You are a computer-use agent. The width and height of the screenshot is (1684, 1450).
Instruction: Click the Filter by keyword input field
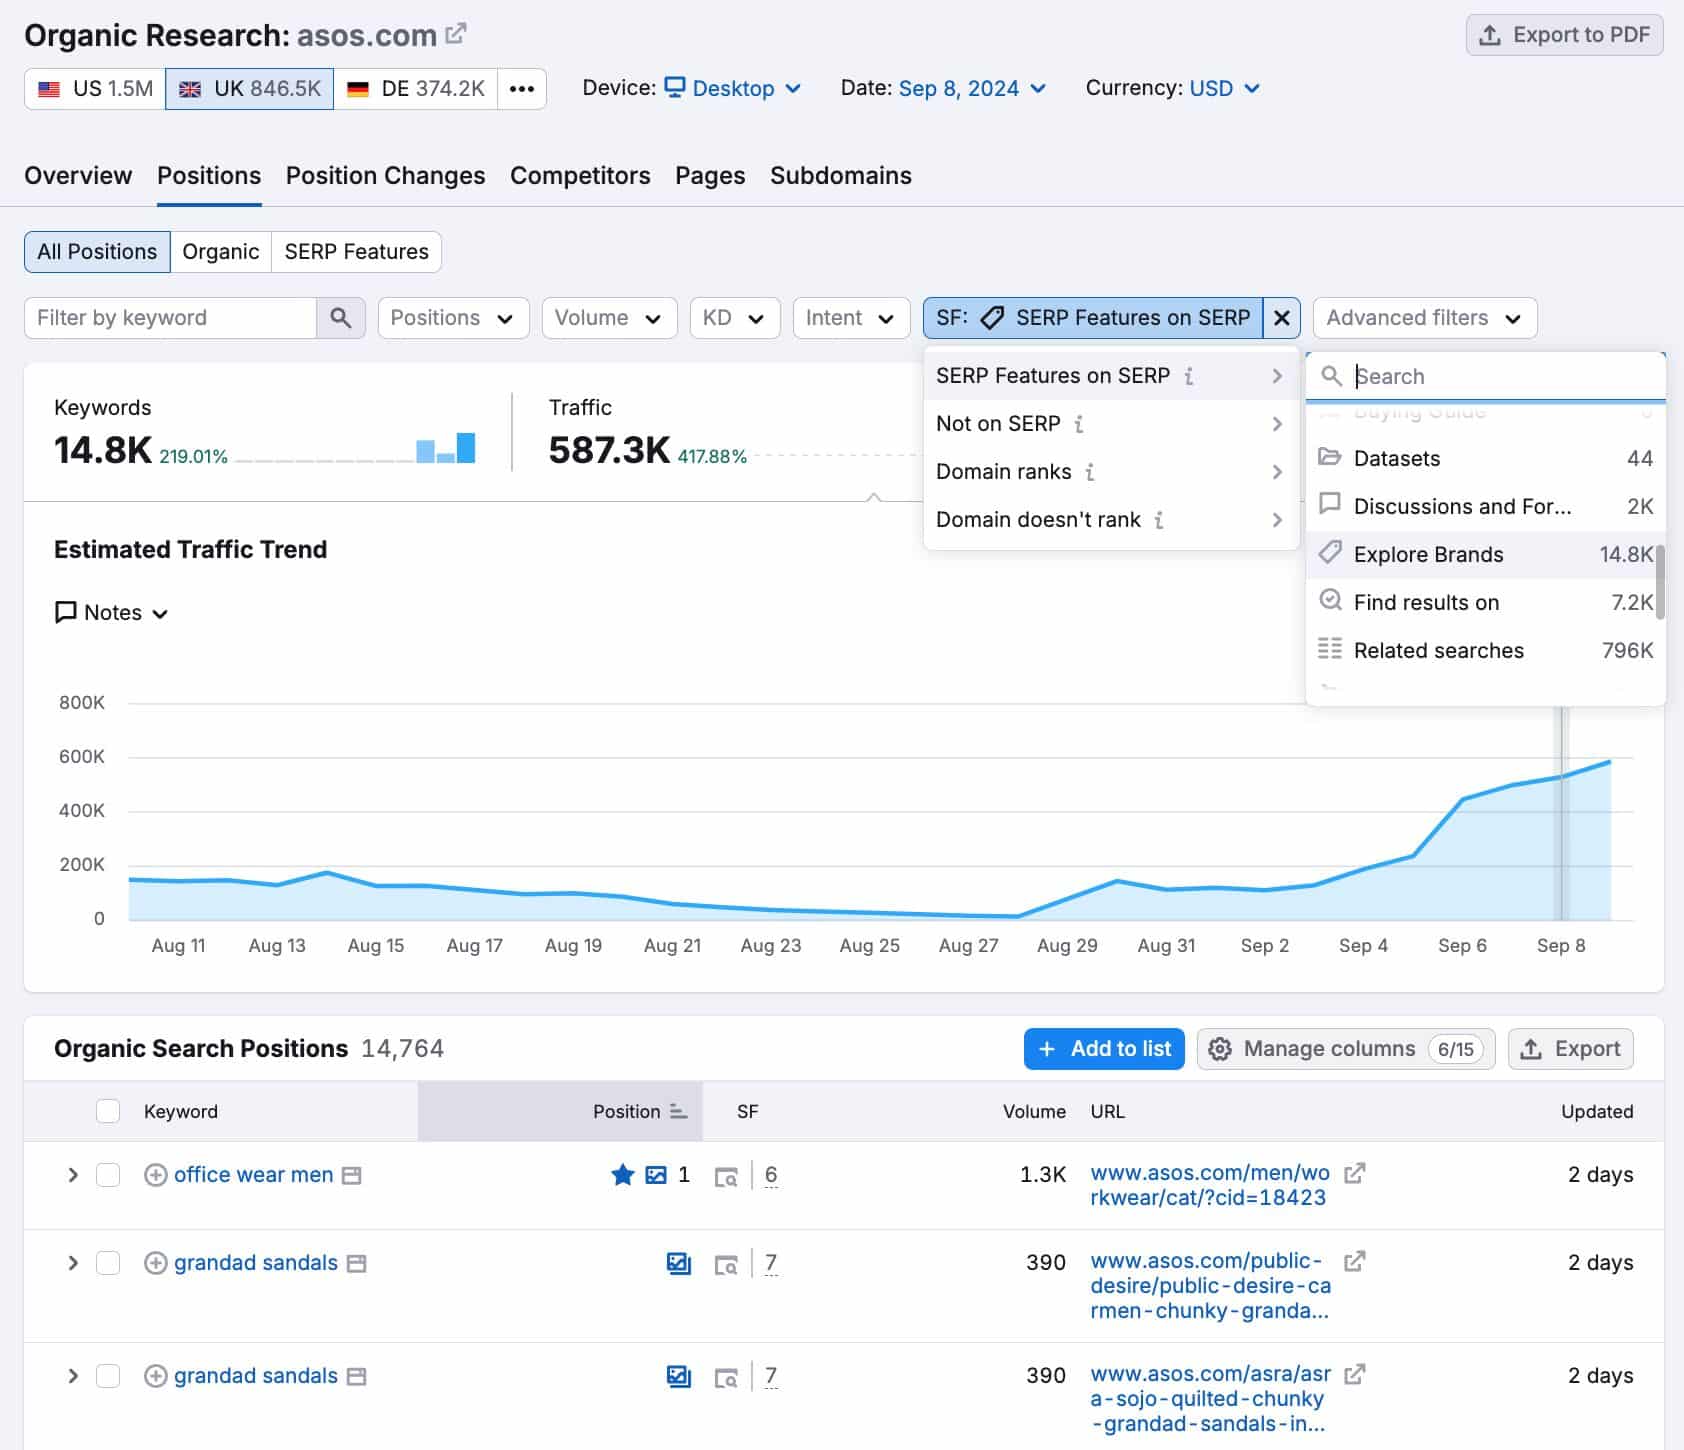click(170, 318)
